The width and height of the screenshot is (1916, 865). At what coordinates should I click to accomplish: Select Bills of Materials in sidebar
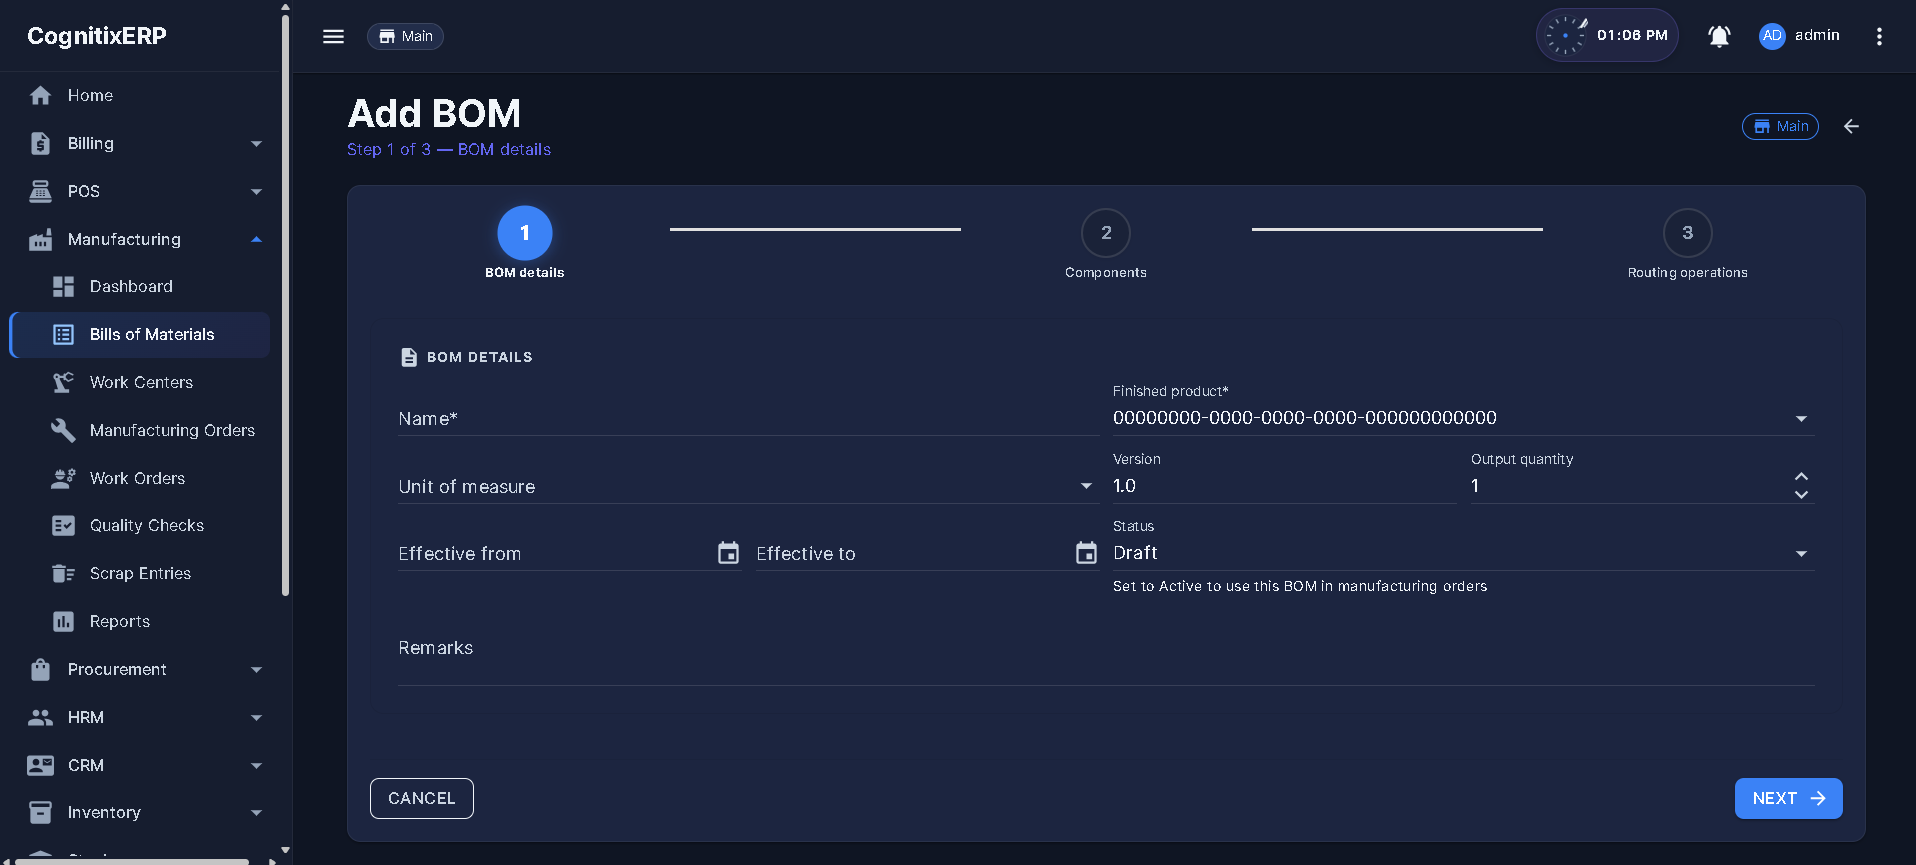pos(140,334)
